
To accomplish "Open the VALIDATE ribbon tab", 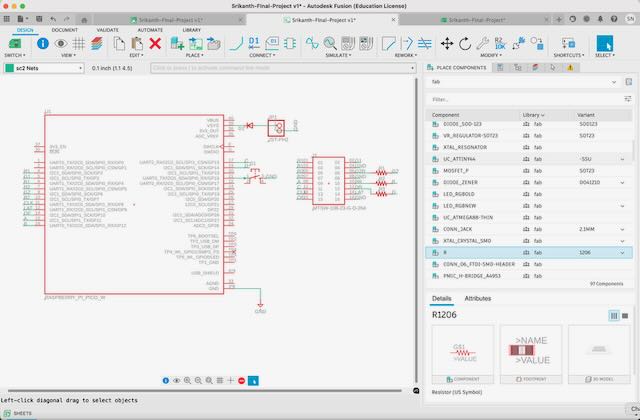I will 107,30.
